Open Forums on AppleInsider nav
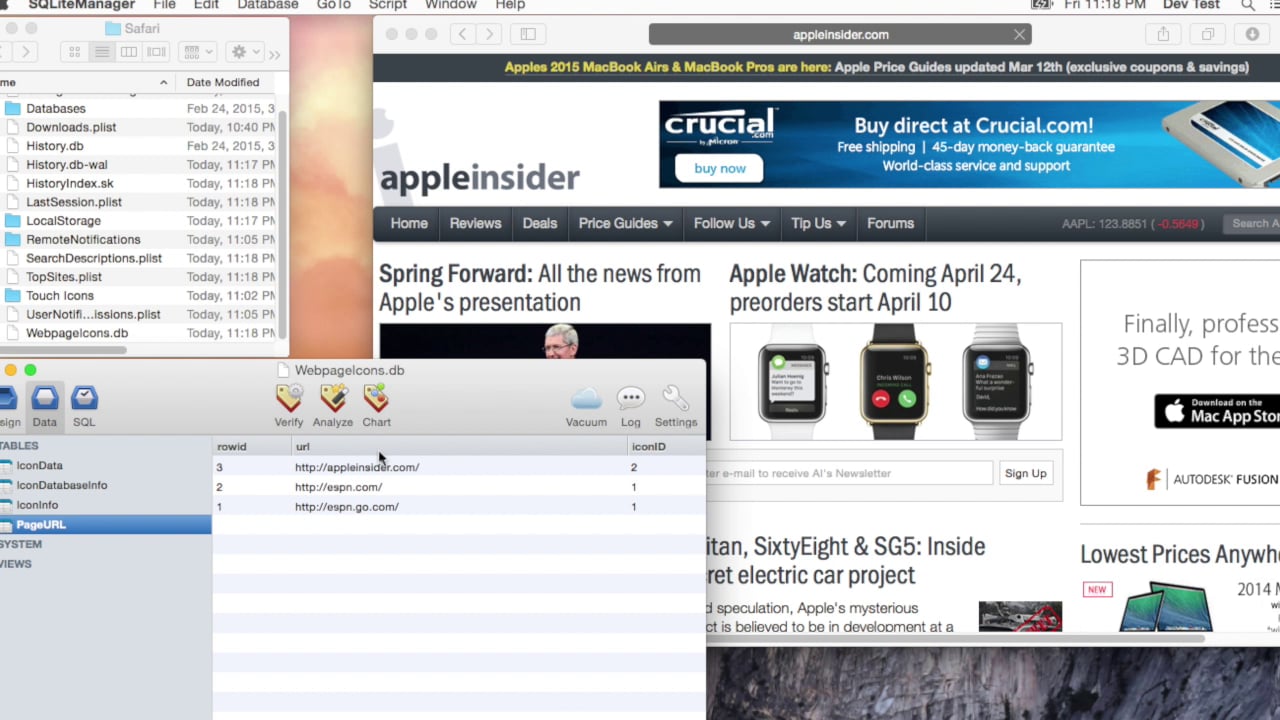Image resolution: width=1280 pixels, height=720 pixels. click(x=890, y=223)
